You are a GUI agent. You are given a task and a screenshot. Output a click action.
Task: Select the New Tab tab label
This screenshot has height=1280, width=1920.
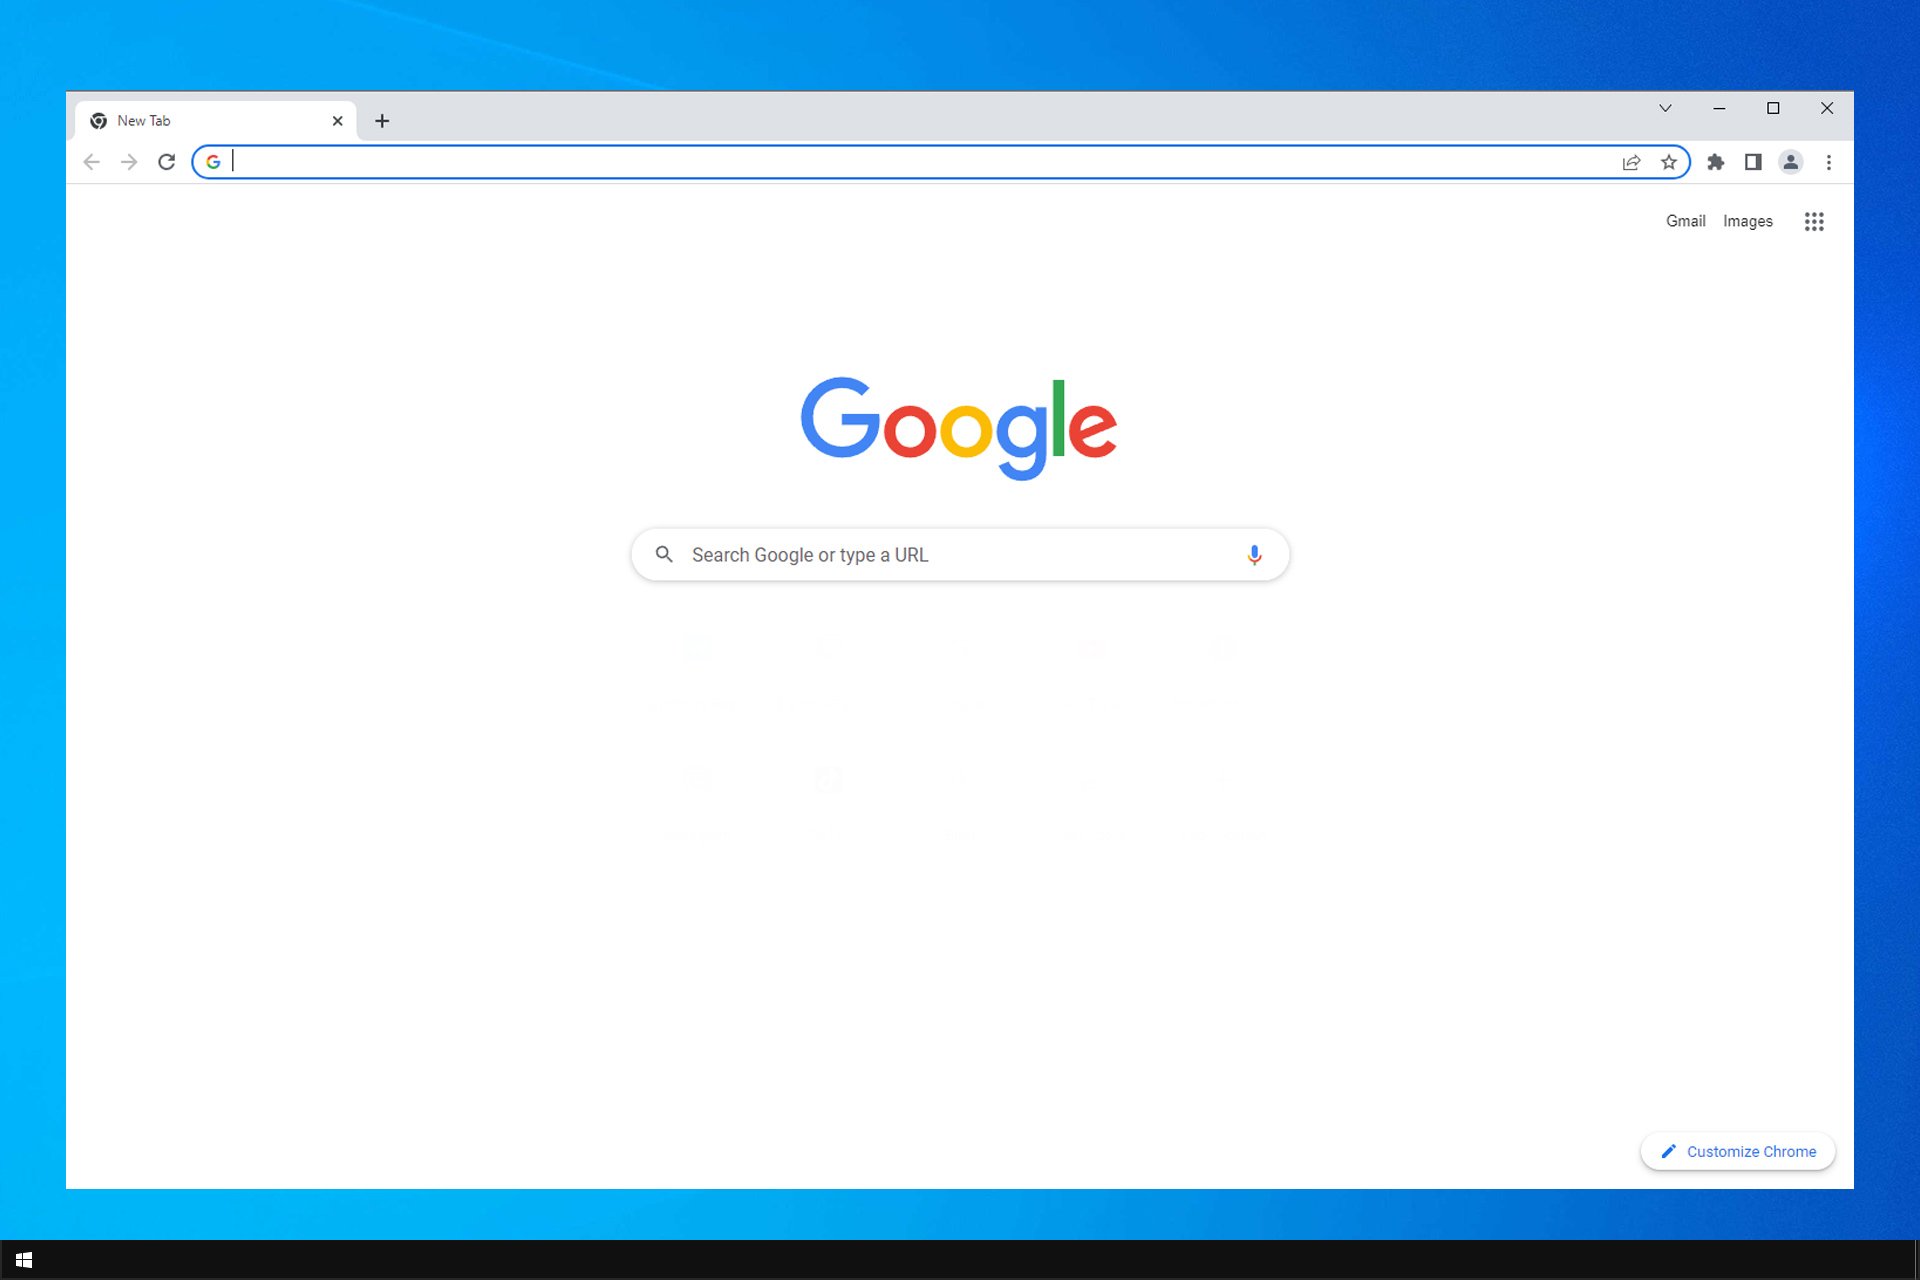[x=143, y=120]
